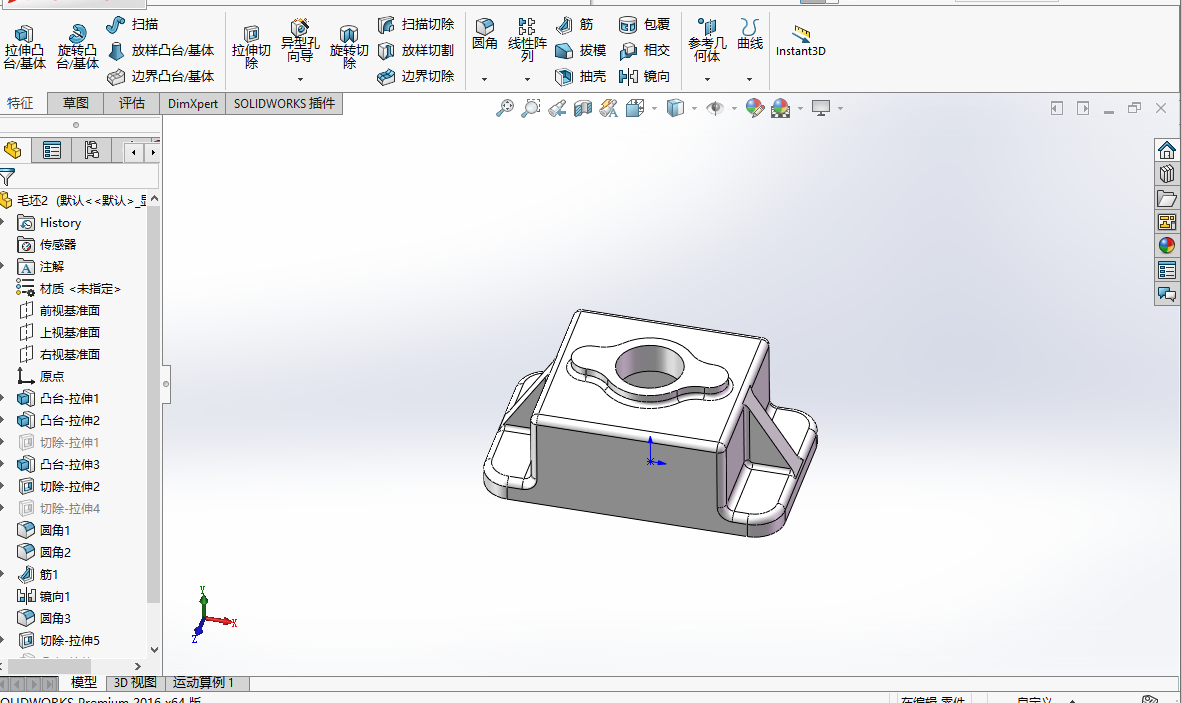Click the Zoom to Area icon

click(531, 109)
